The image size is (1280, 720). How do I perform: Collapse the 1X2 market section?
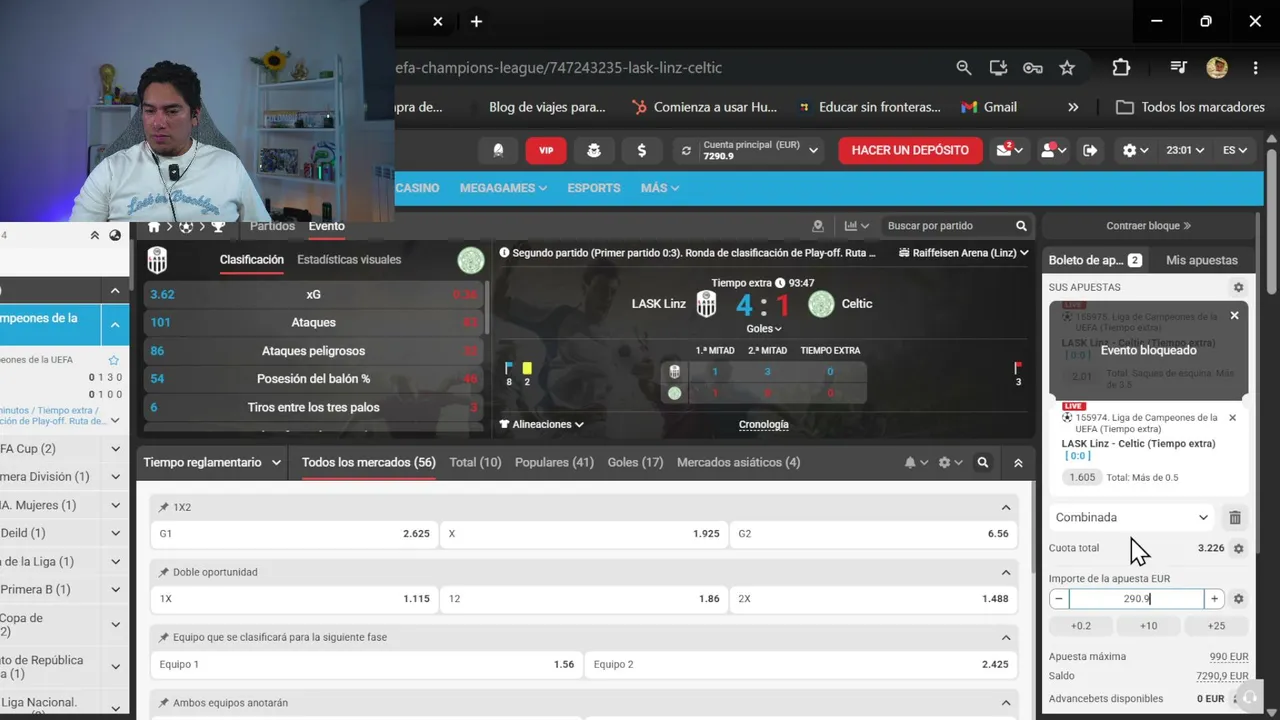pos(1006,508)
